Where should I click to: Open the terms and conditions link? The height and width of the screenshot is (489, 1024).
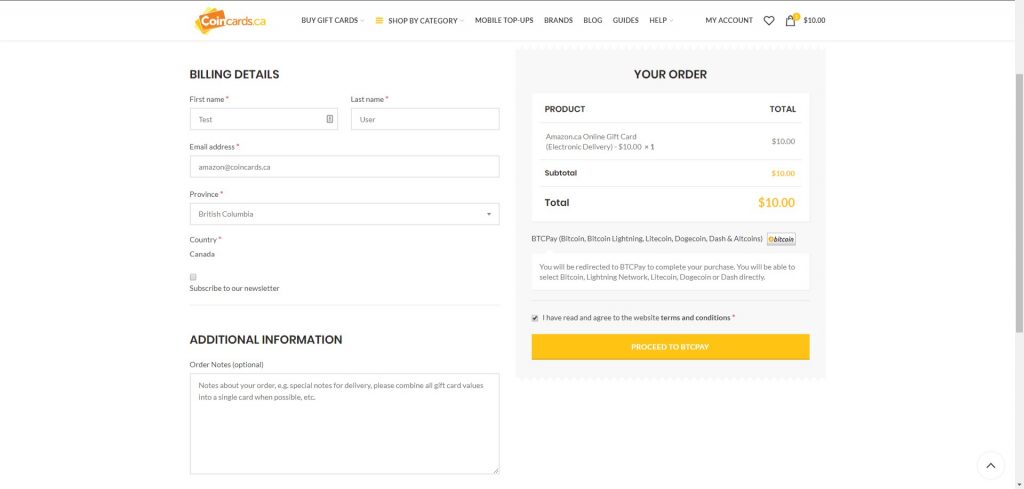(x=695, y=318)
